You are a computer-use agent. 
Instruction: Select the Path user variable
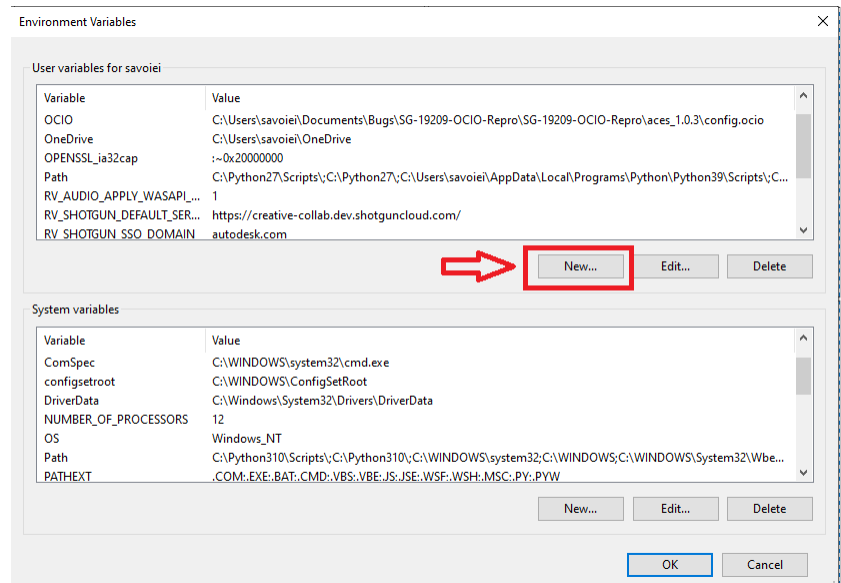point(120,177)
